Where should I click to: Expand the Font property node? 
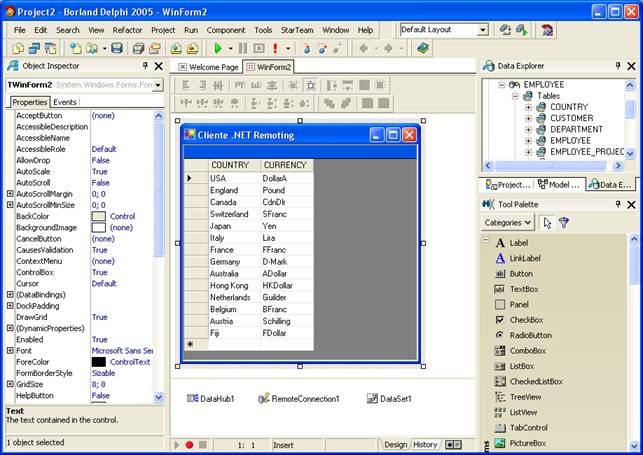tap(10, 351)
